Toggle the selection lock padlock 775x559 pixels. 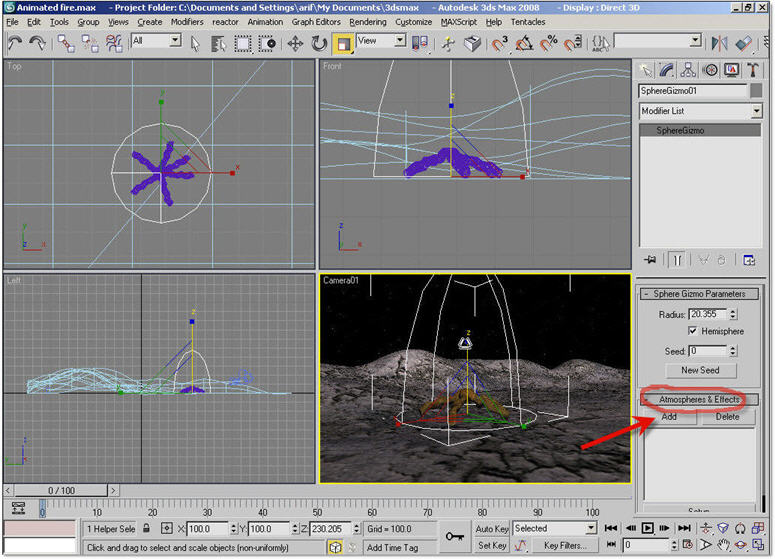pyautogui.click(x=146, y=528)
